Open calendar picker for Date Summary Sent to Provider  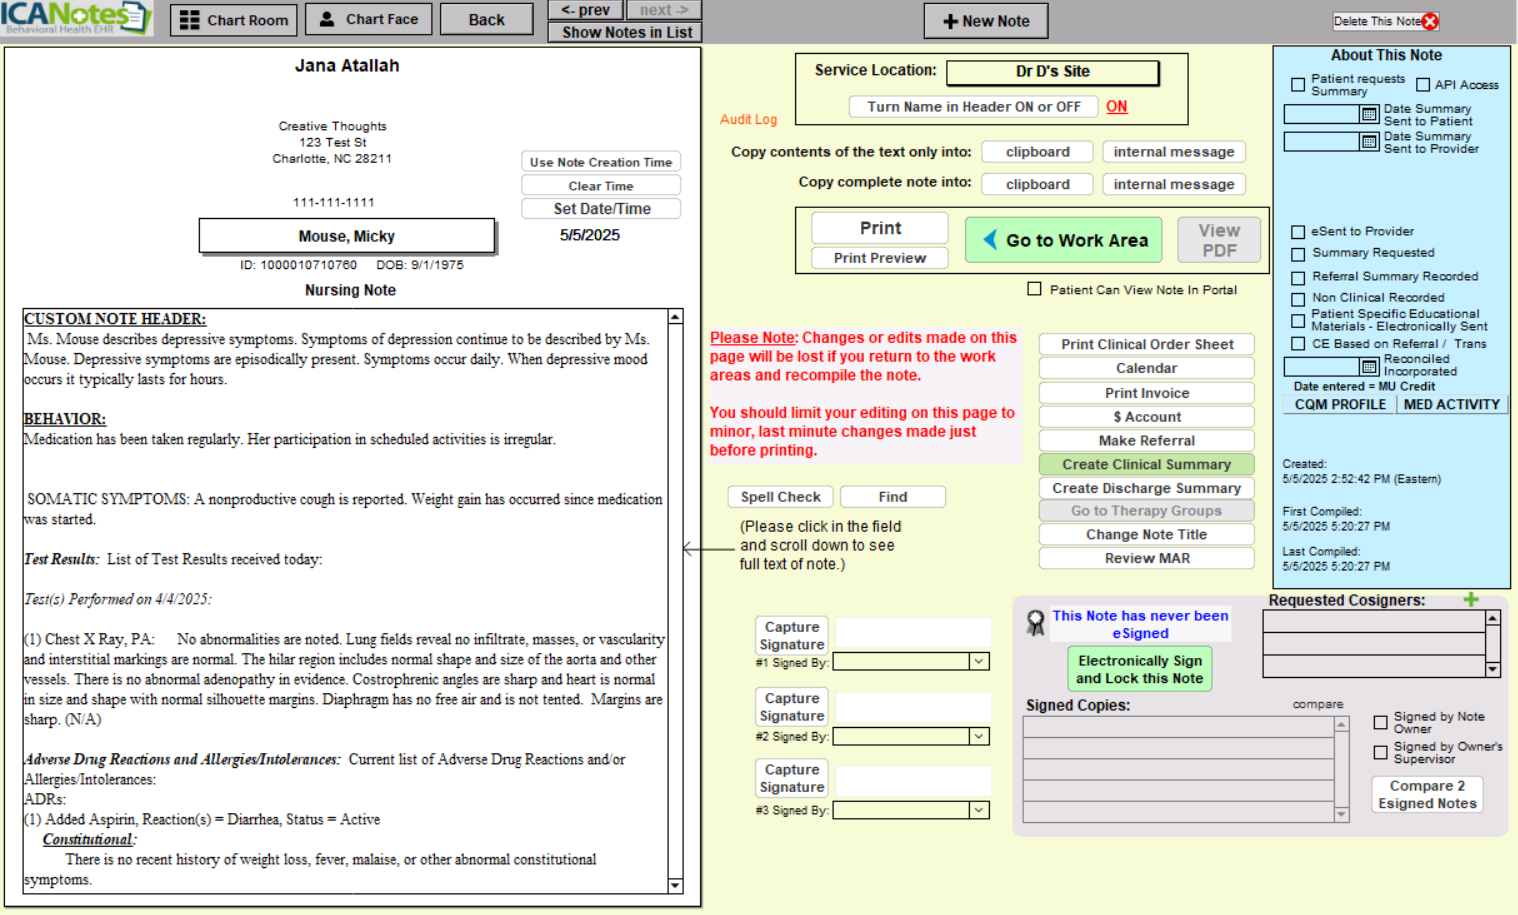point(1369,142)
